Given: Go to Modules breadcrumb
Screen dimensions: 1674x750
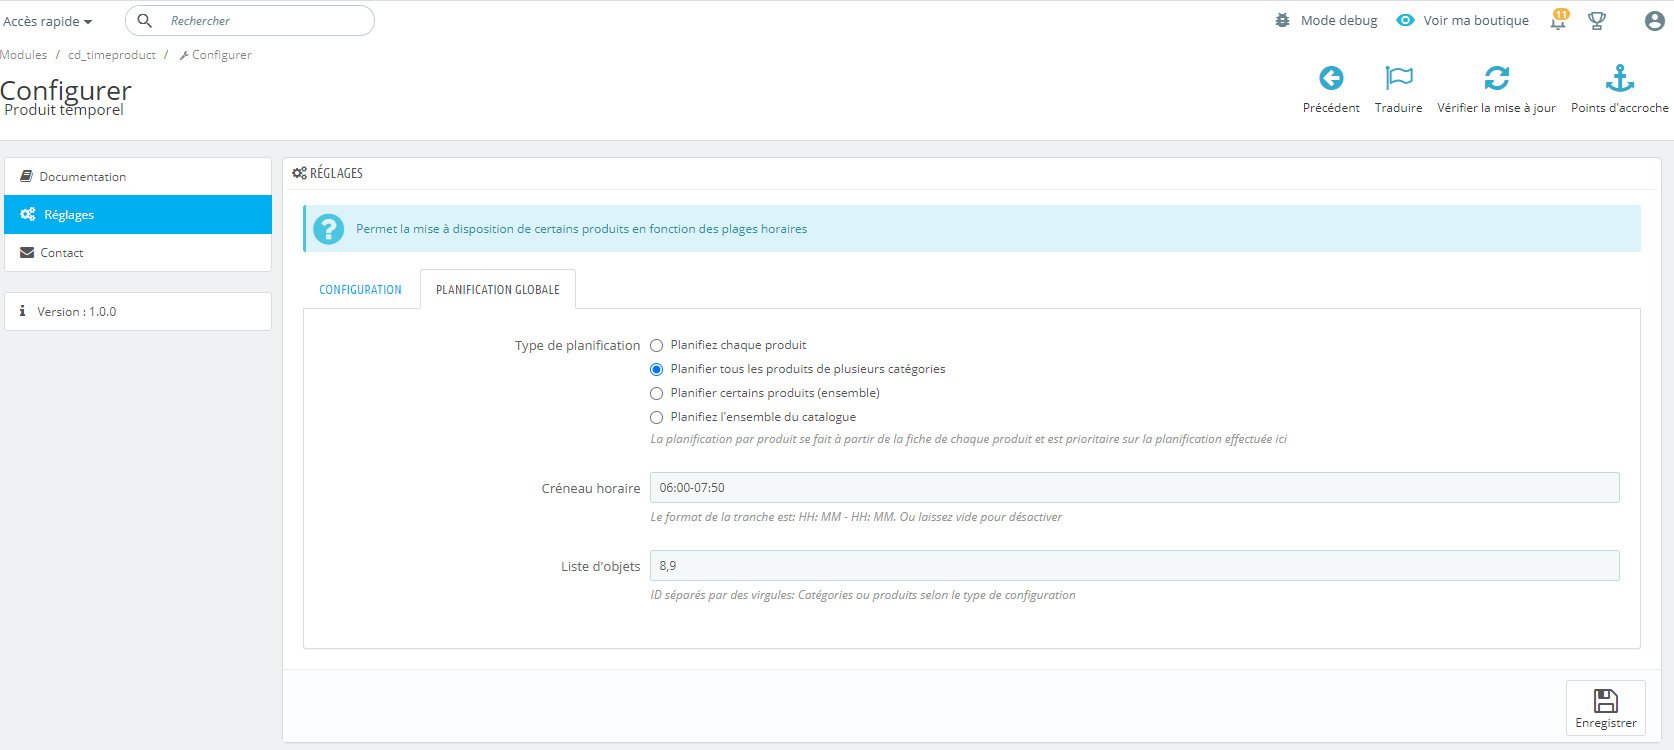Looking at the screenshot, I should [x=24, y=55].
